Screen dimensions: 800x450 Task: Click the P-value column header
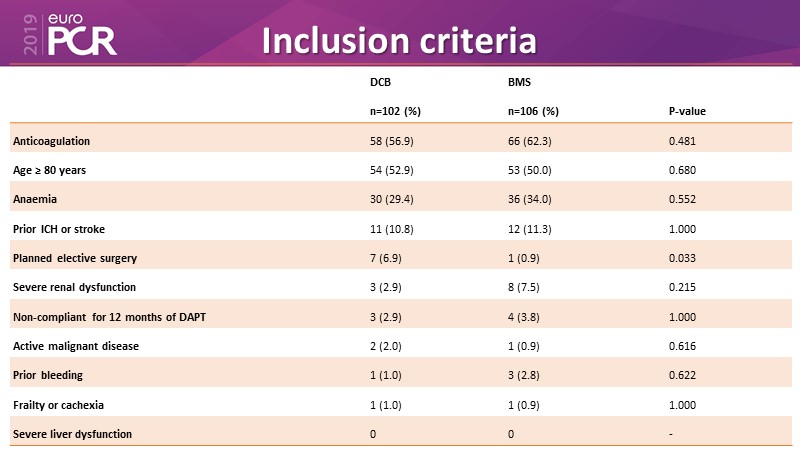tap(688, 111)
